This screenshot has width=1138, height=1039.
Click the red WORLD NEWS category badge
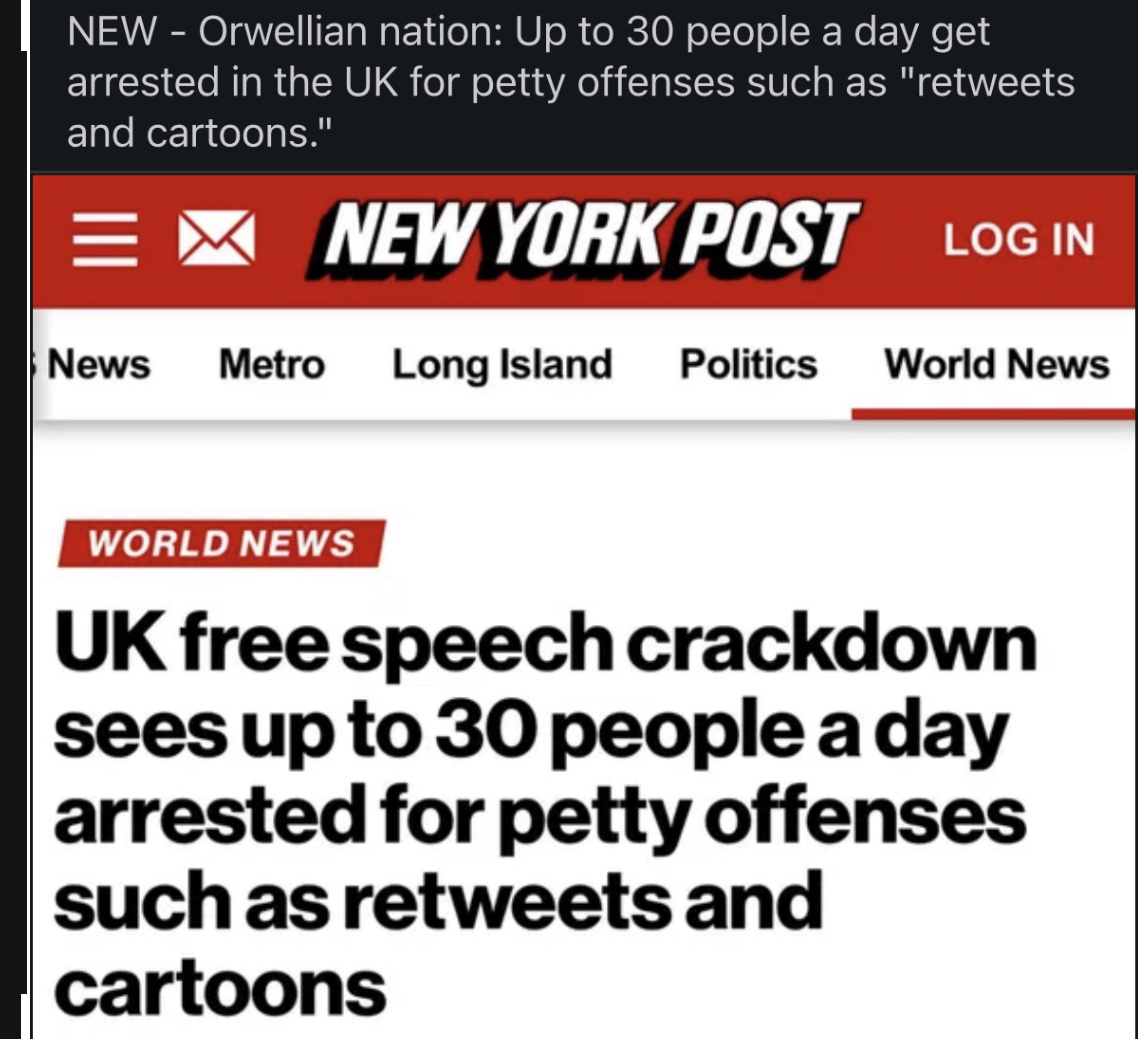pos(221,543)
